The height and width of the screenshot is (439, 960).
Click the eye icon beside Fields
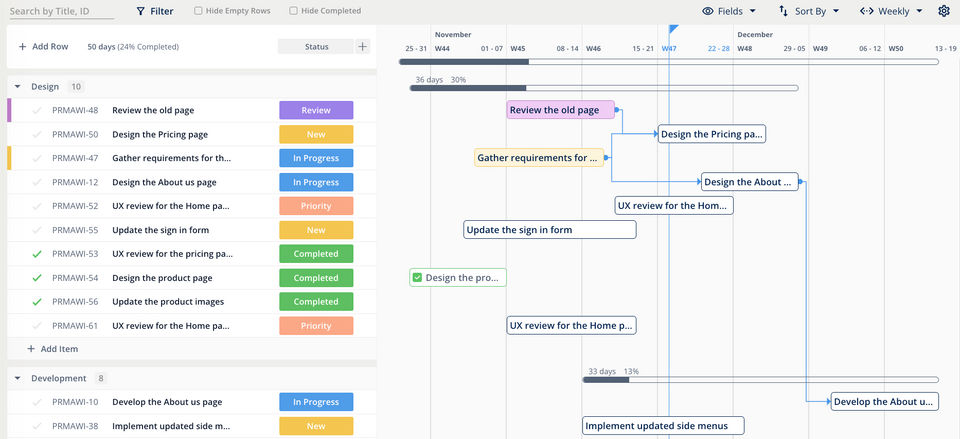[708, 11]
